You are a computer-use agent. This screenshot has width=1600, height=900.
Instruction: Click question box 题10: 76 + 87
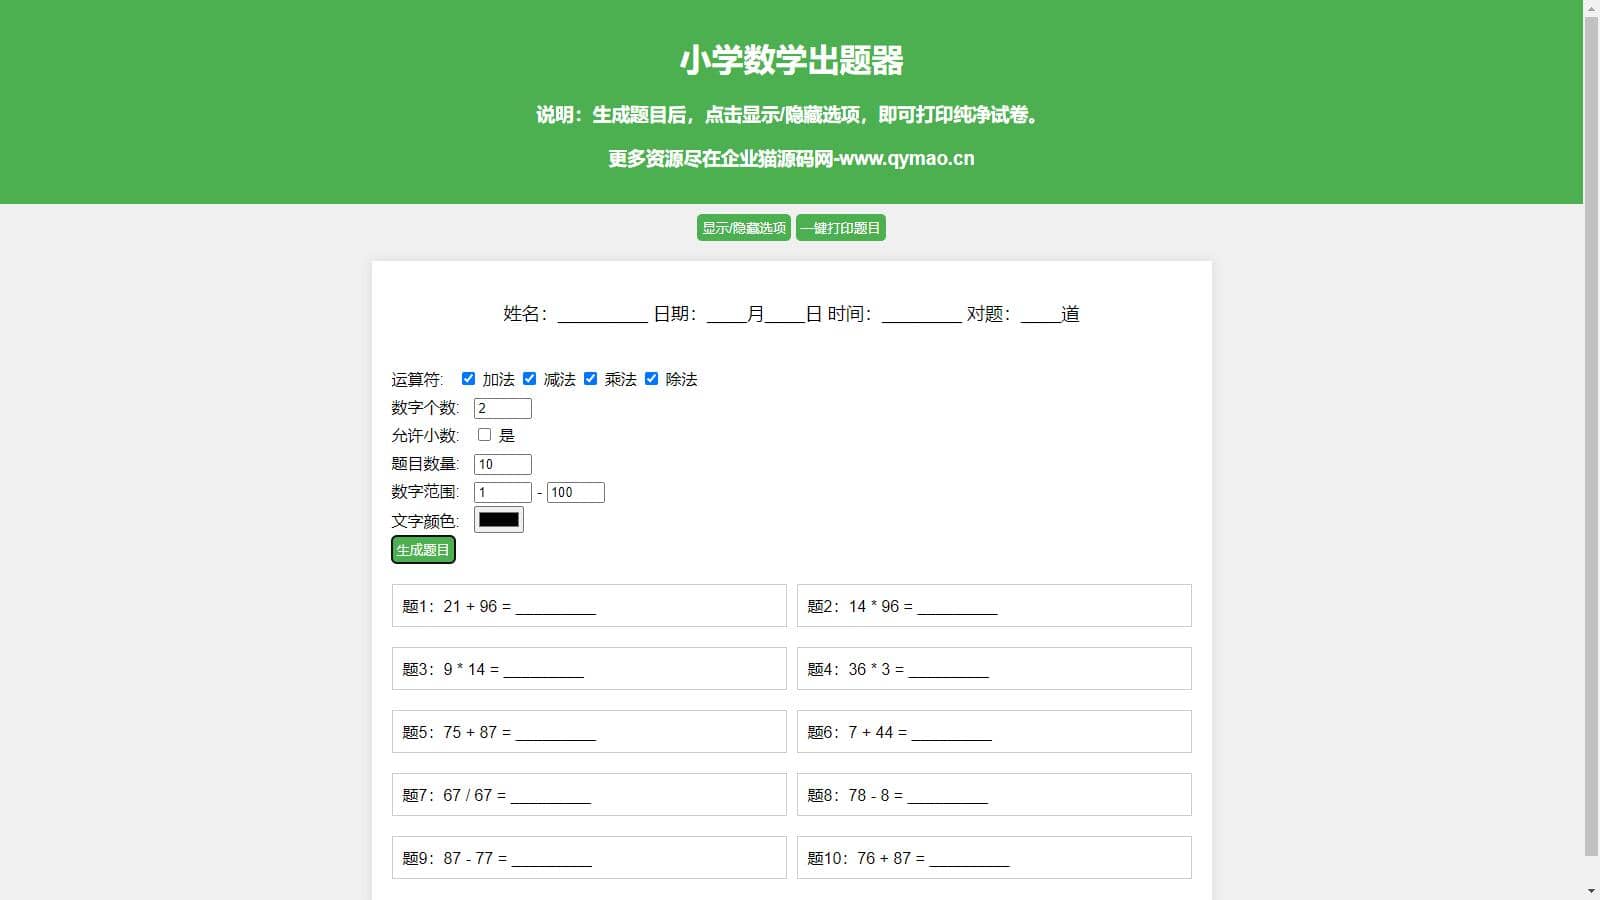994,858
